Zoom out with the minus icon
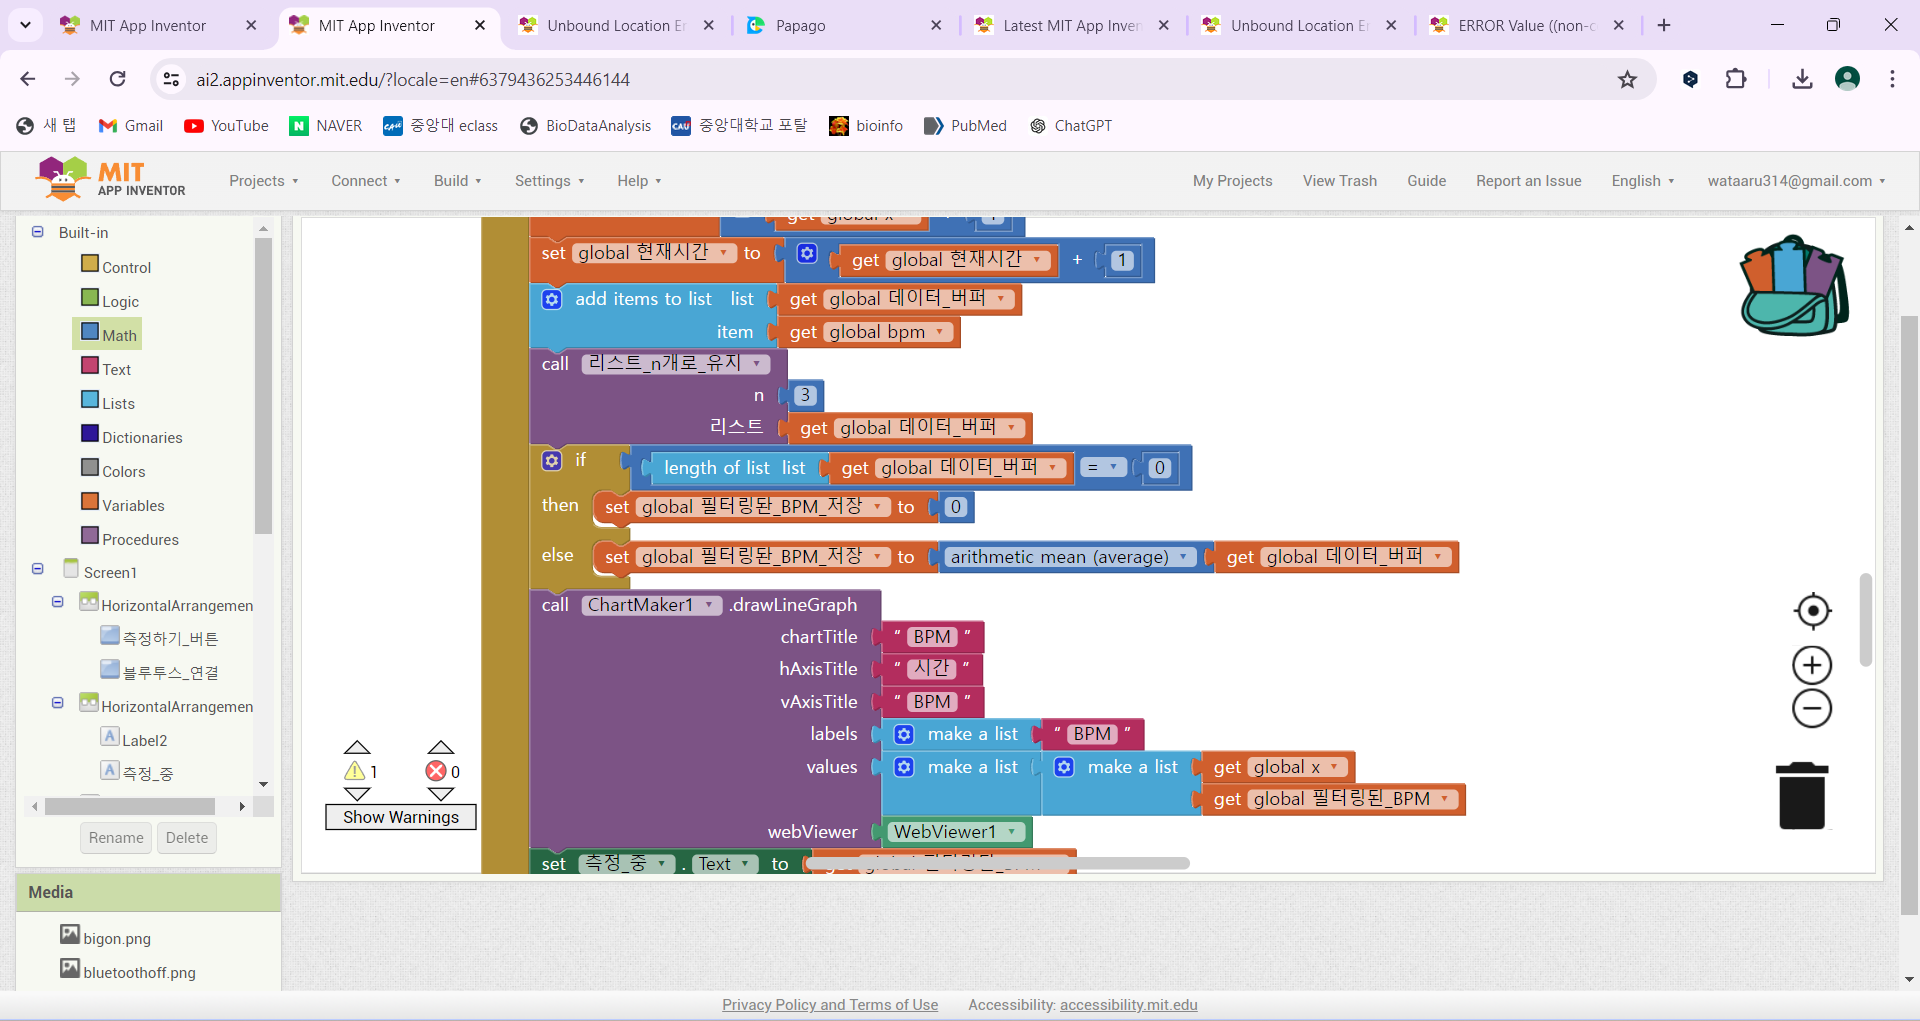 click(1812, 709)
